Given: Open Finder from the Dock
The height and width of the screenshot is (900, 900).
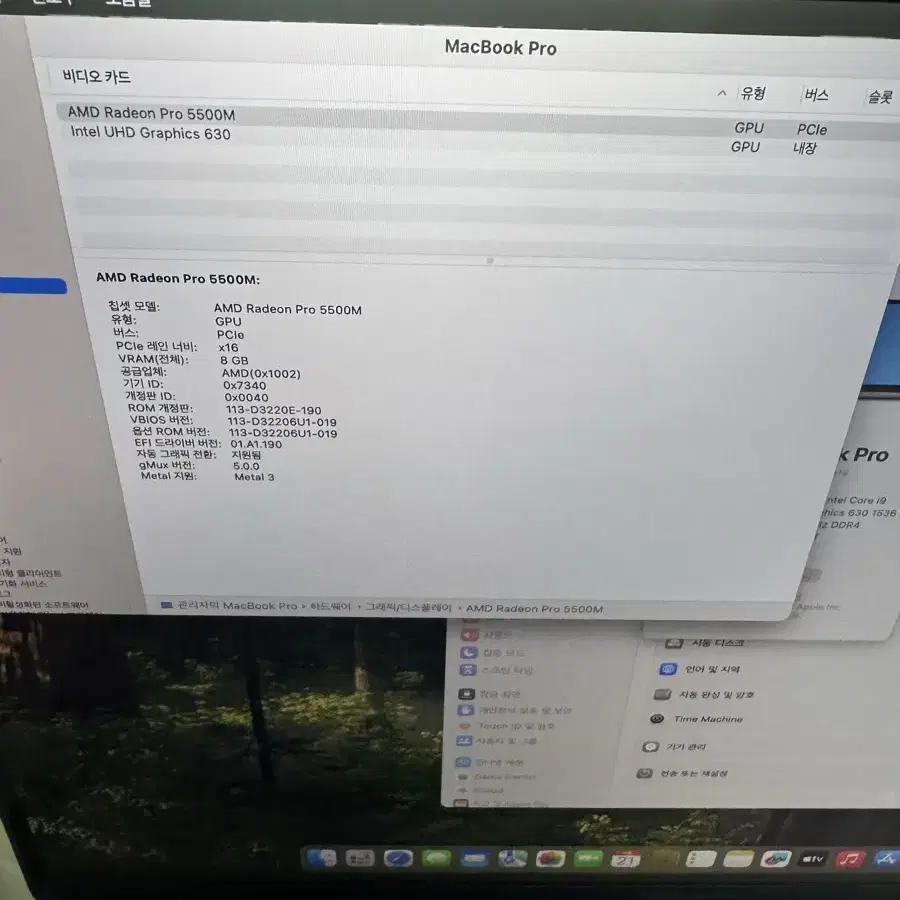Looking at the screenshot, I should pyautogui.click(x=321, y=858).
